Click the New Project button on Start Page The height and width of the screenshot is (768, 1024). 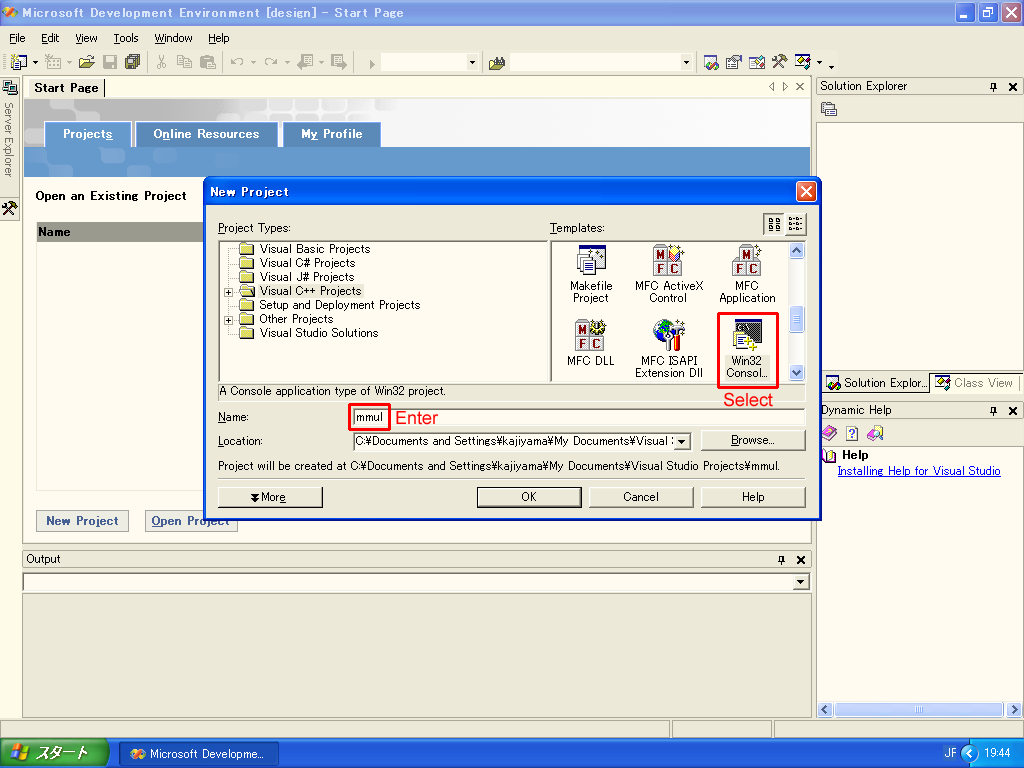tap(83, 521)
